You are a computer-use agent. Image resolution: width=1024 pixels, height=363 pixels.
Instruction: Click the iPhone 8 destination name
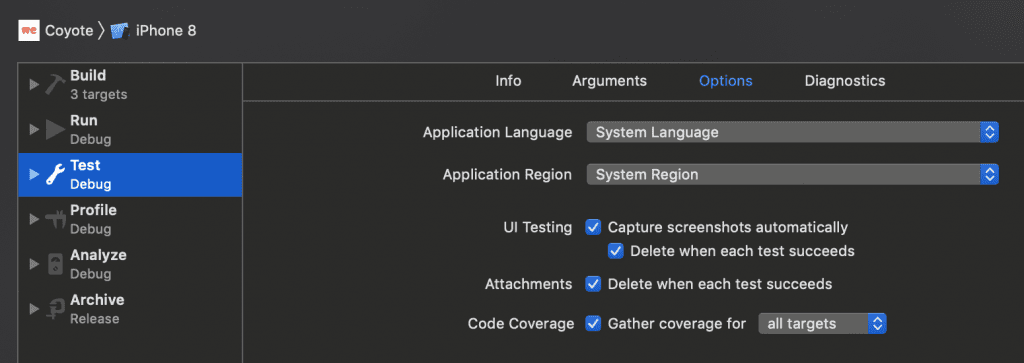pyautogui.click(x=166, y=31)
